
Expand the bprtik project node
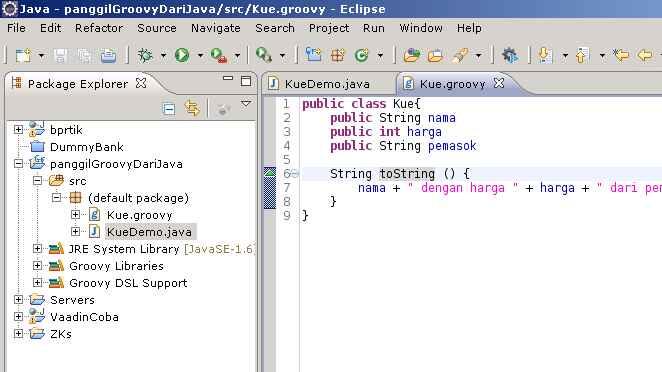[x=18, y=130]
